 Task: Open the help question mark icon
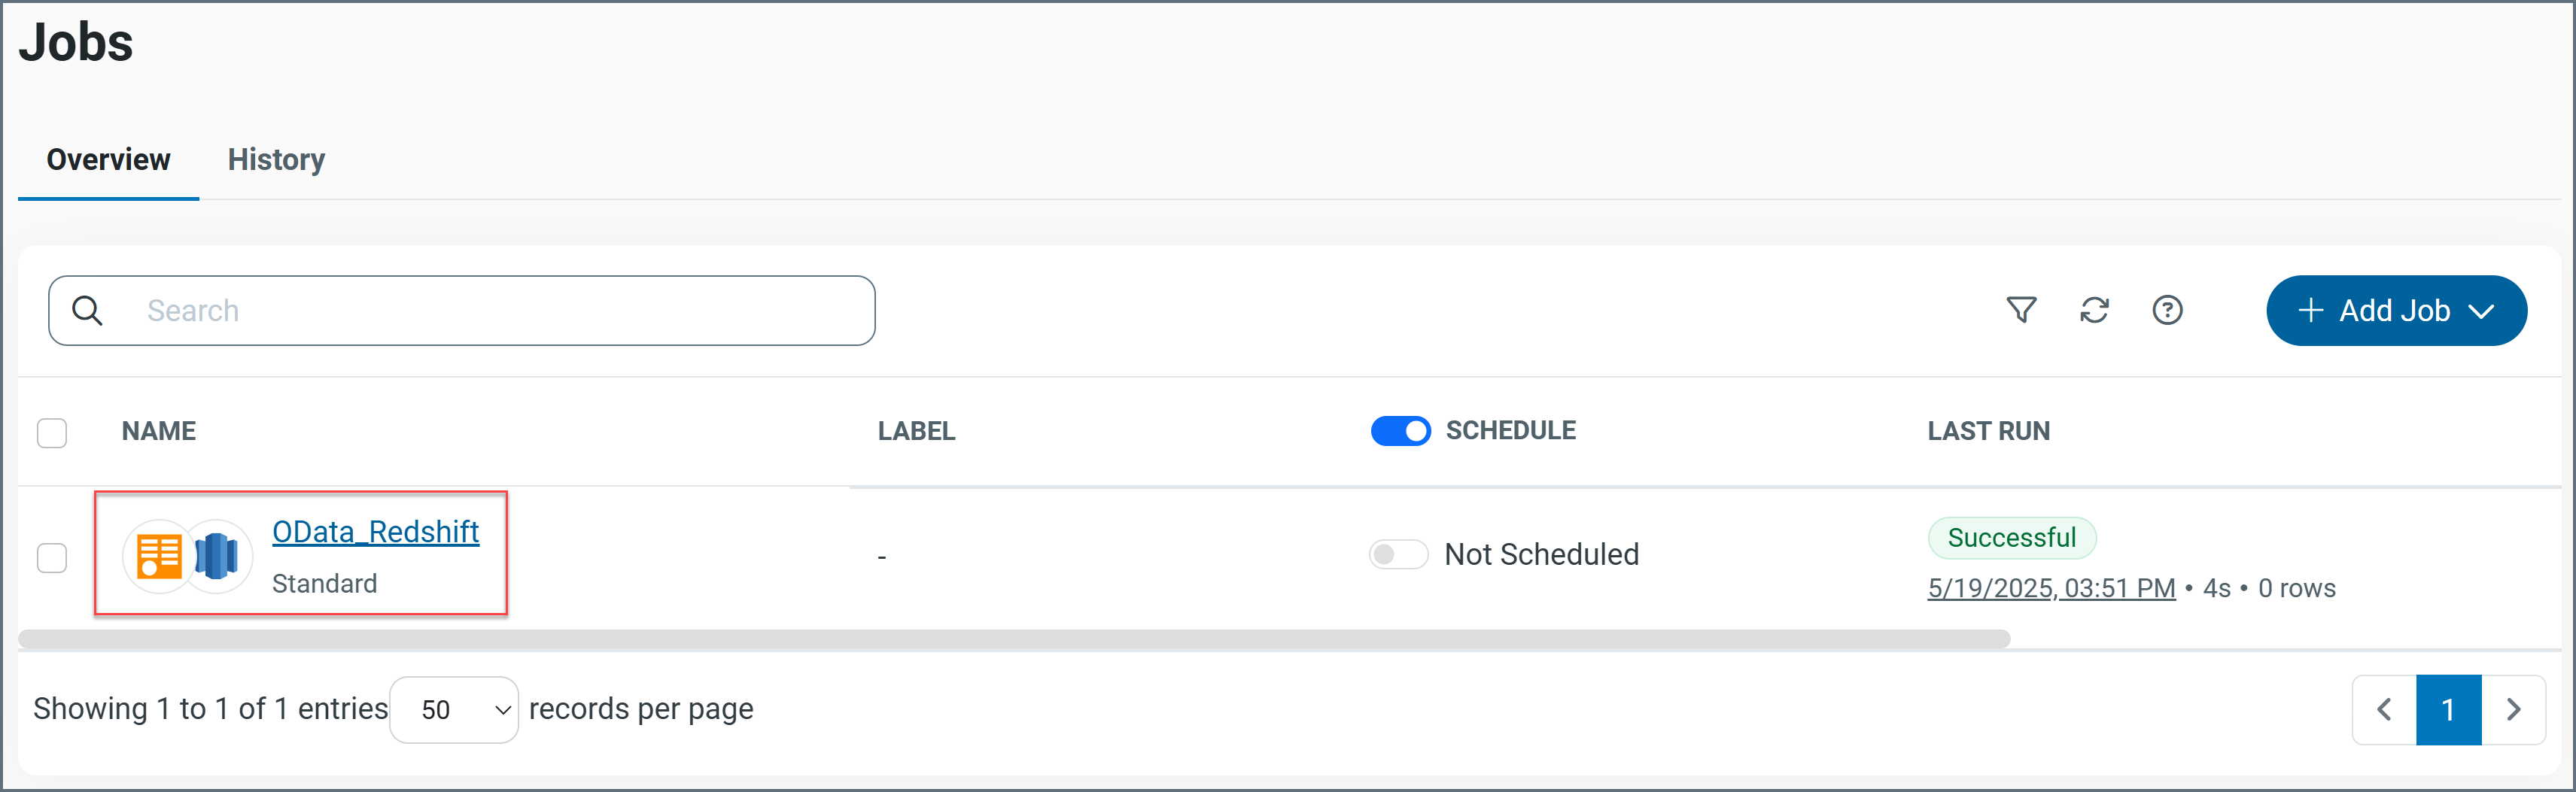click(x=2167, y=311)
